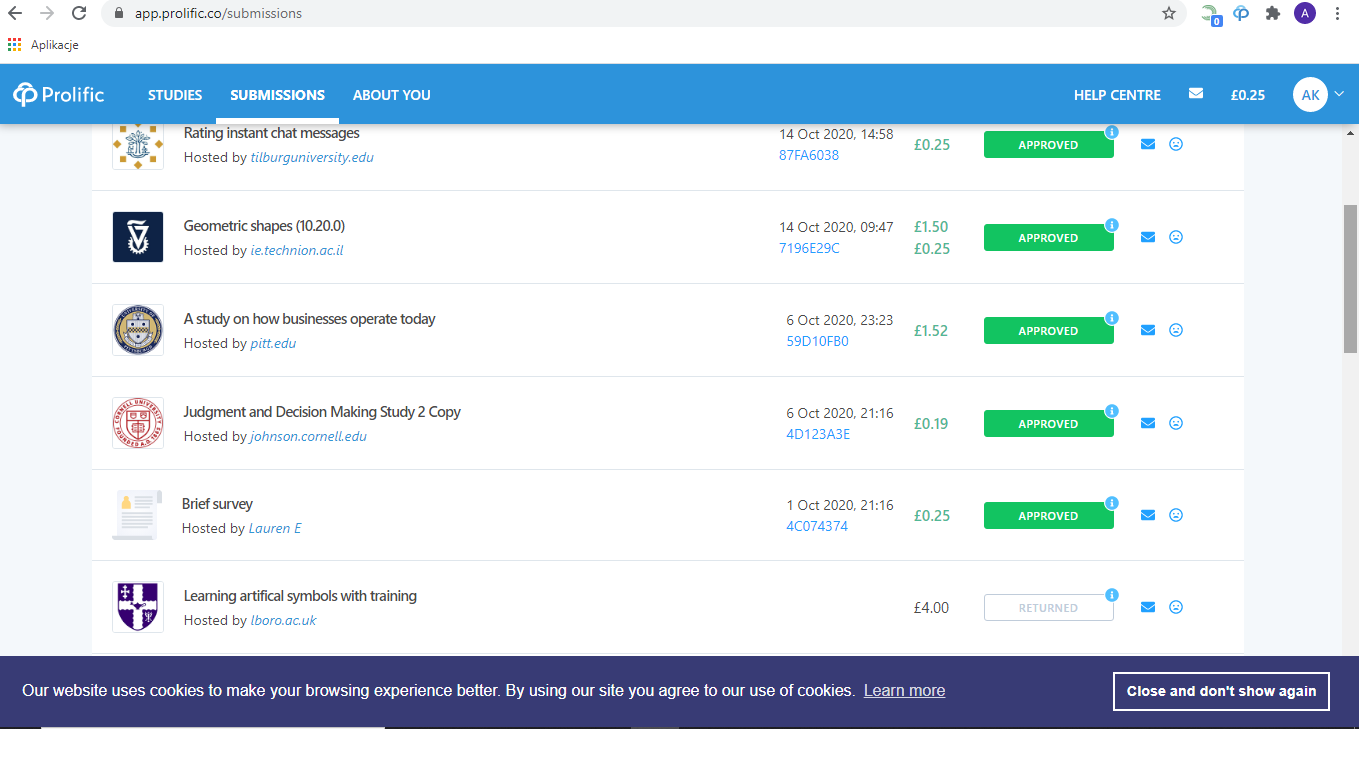Screen dimensions: 1366x768
Task: Show info badge on businesses operate study status
Action: (x=1112, y=318)
